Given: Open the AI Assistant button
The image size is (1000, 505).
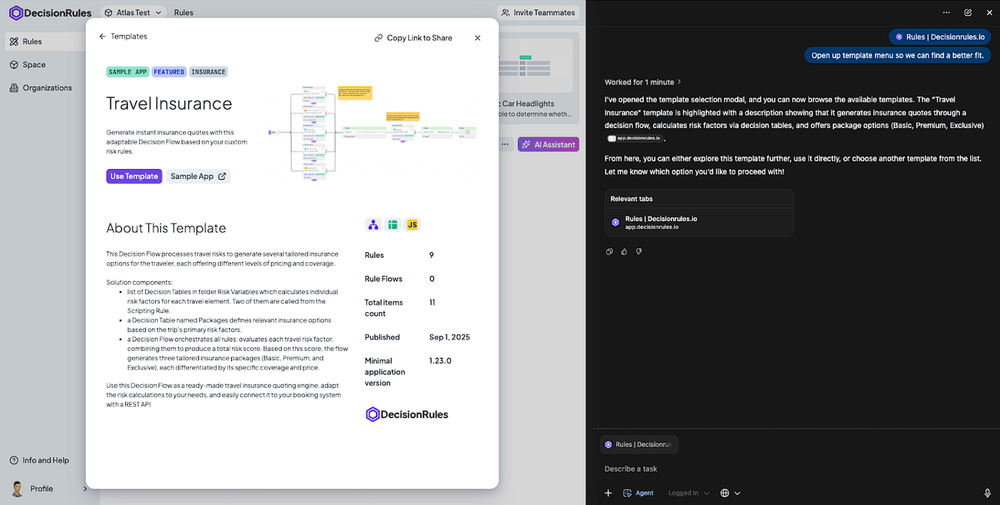Looking at the screenshot, I should [x=548, y=145].
